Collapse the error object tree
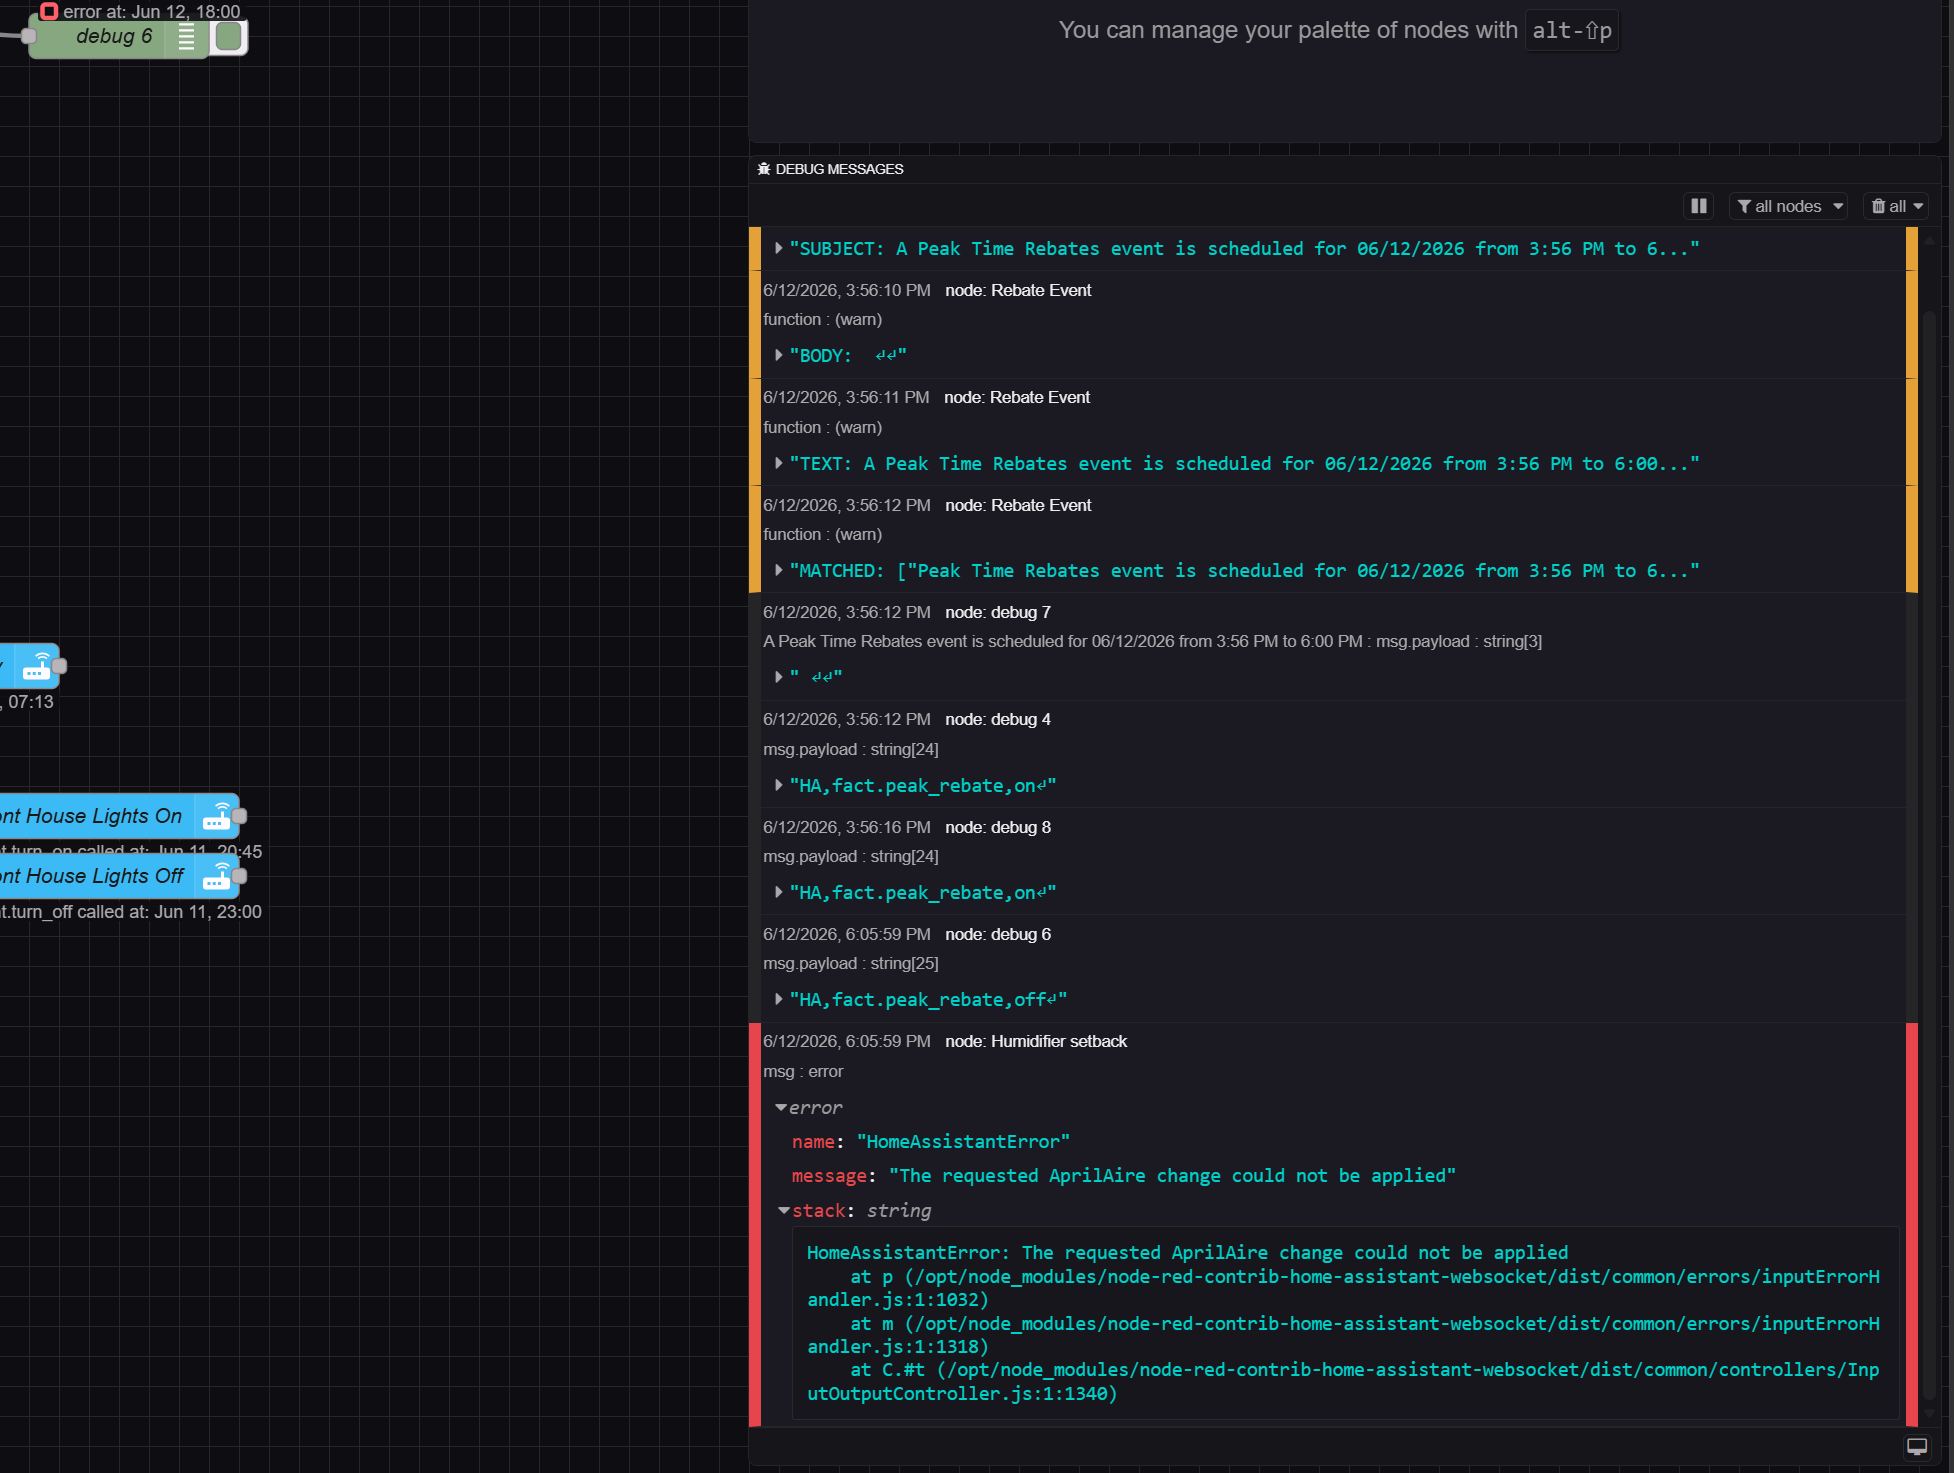The height and width of the screenshot is (1473, 1954). [x=781, y=1107]
